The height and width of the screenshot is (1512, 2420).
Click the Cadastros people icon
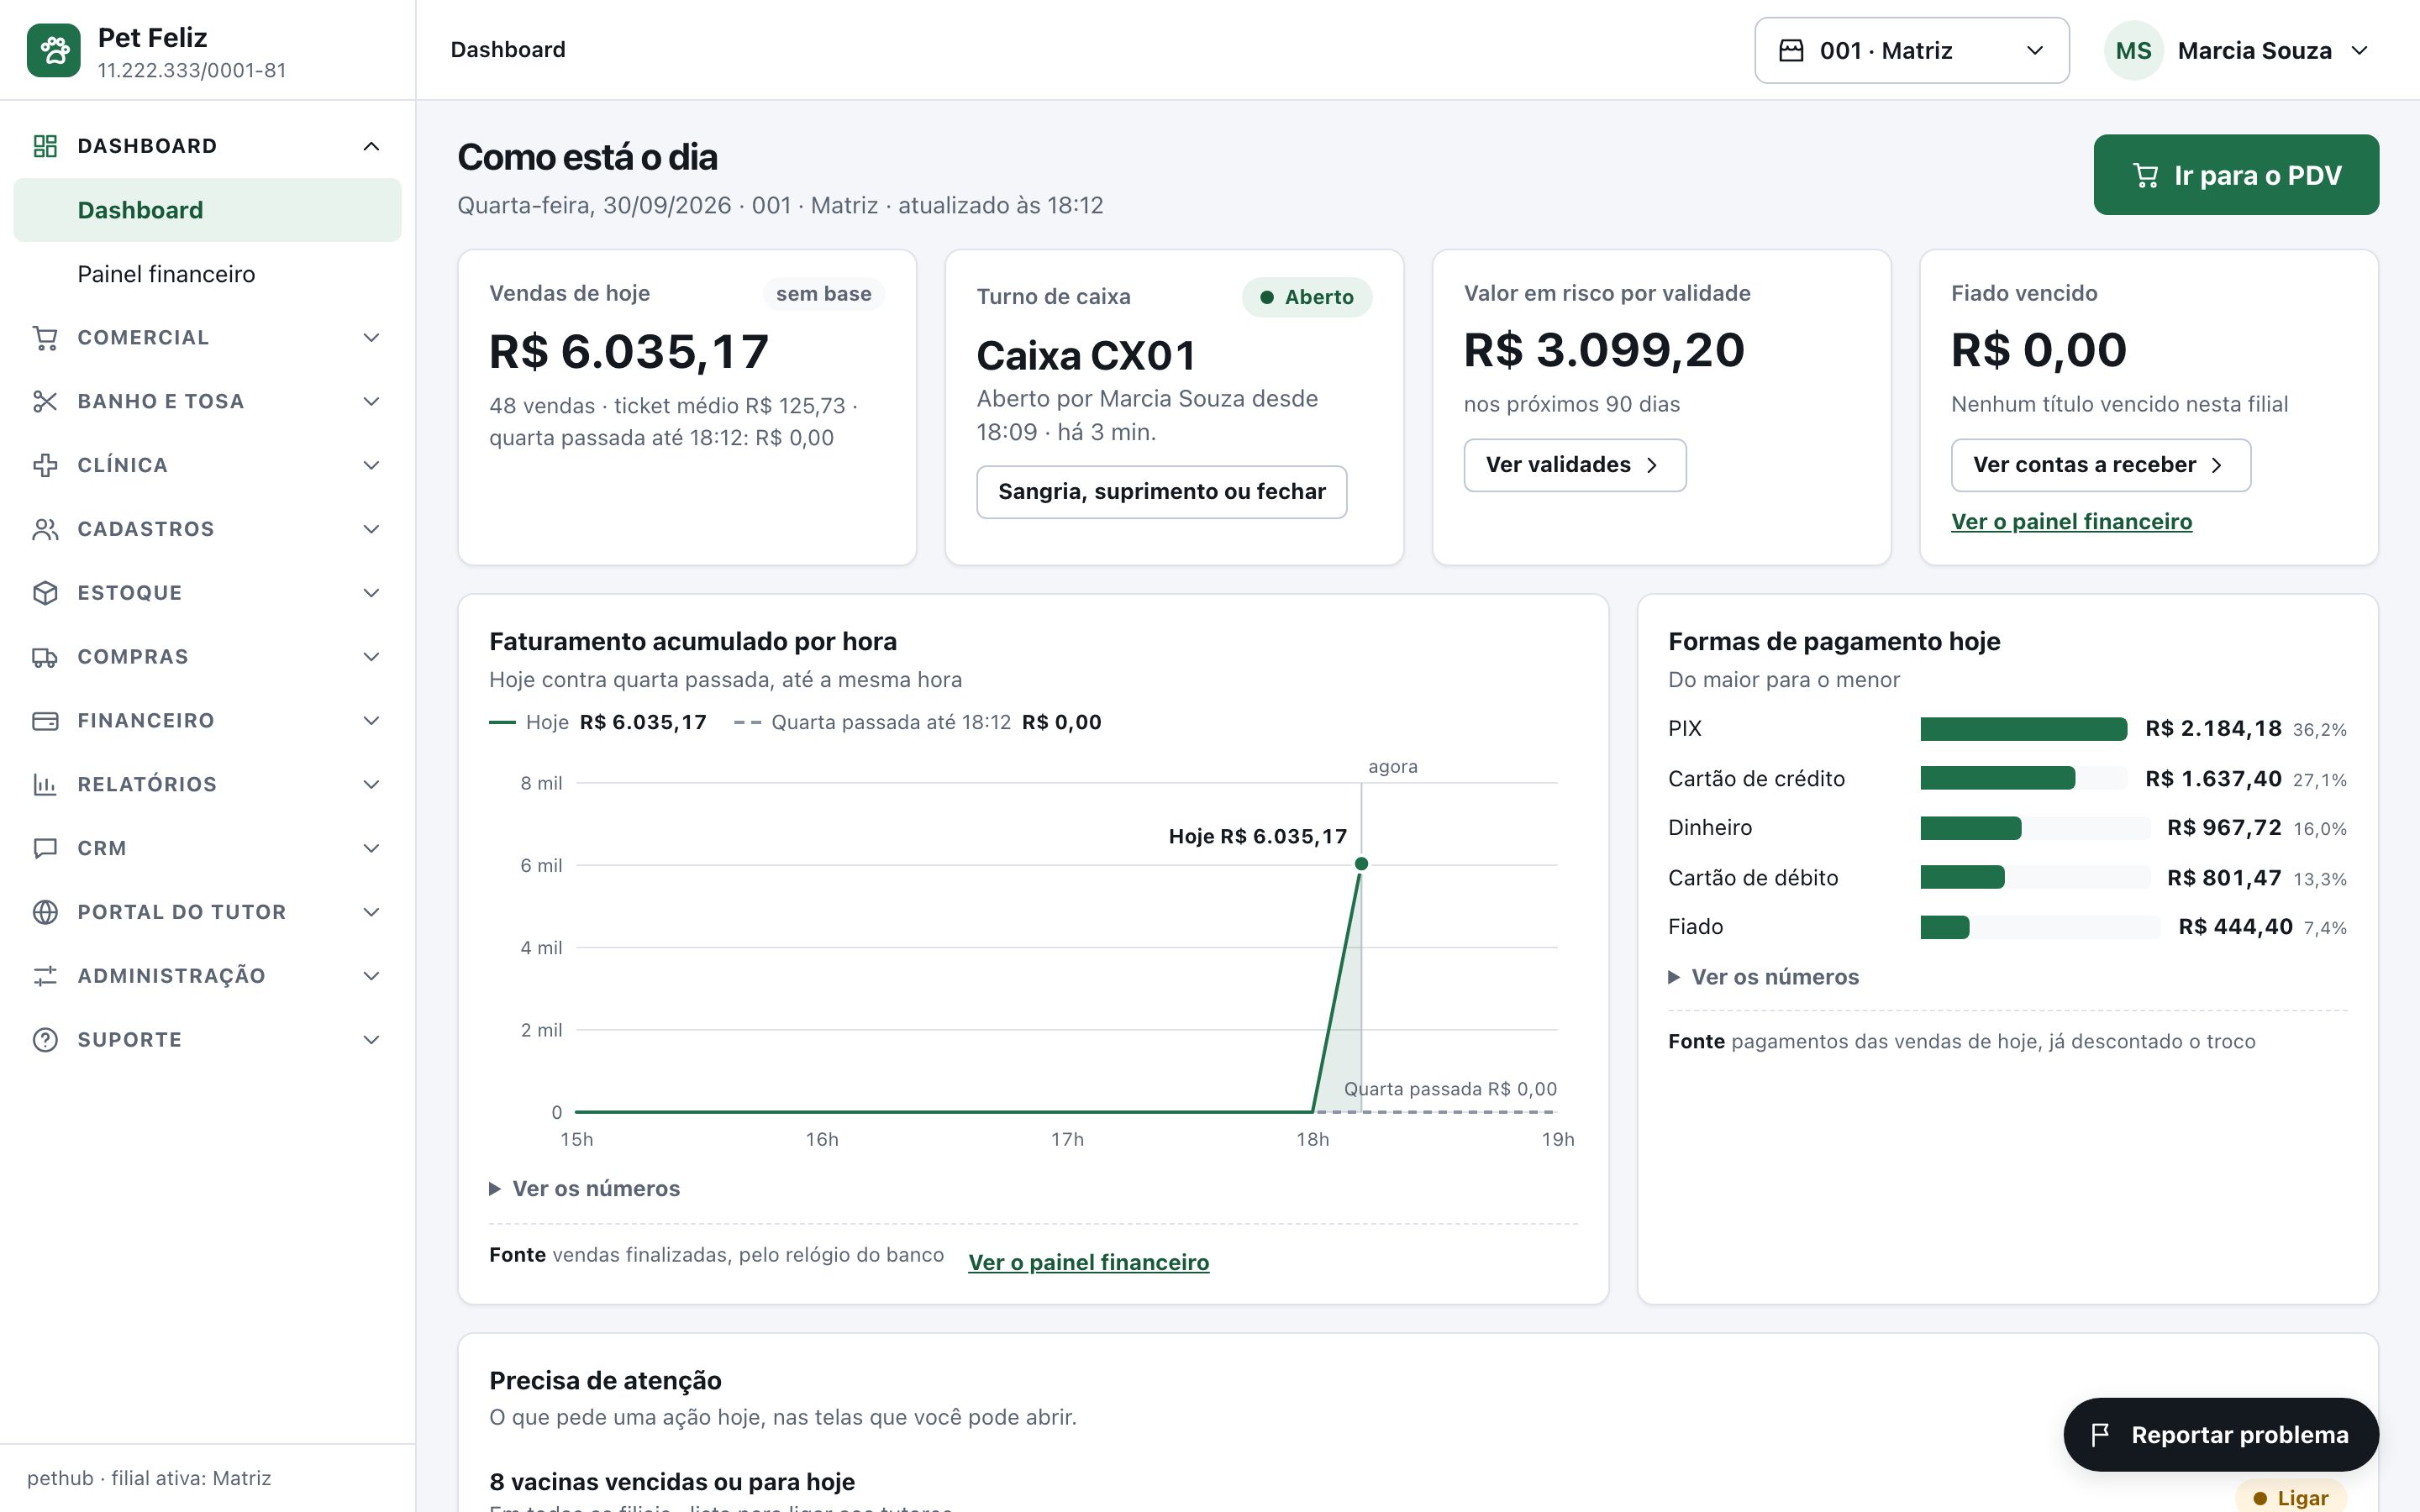[x=45, y=529]
